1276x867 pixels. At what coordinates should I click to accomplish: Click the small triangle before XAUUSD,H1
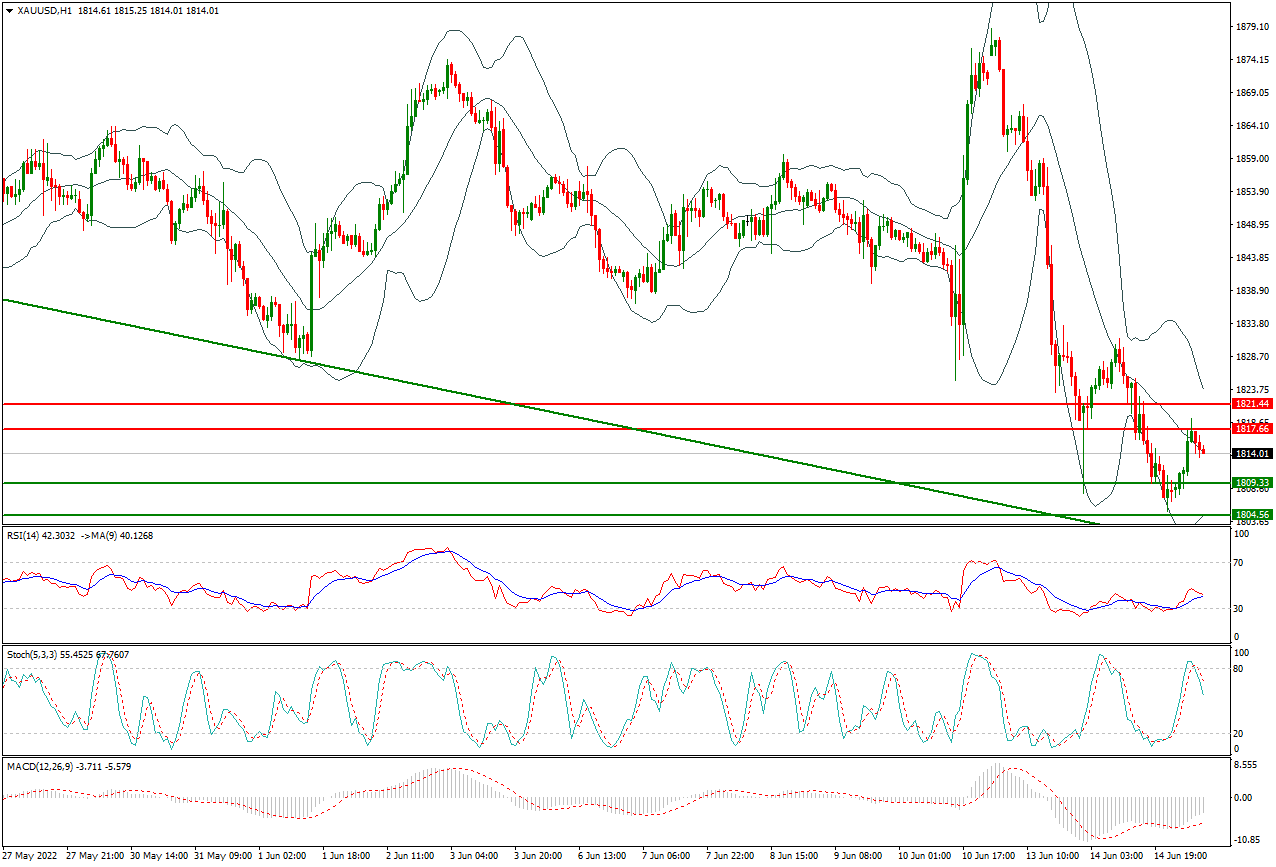[10, 10]
